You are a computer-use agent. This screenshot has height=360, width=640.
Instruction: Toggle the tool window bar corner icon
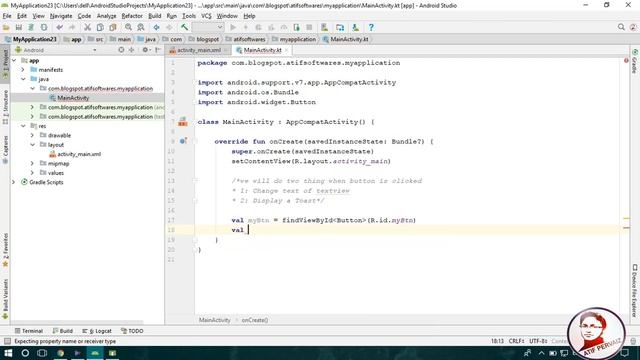(7, 341)
